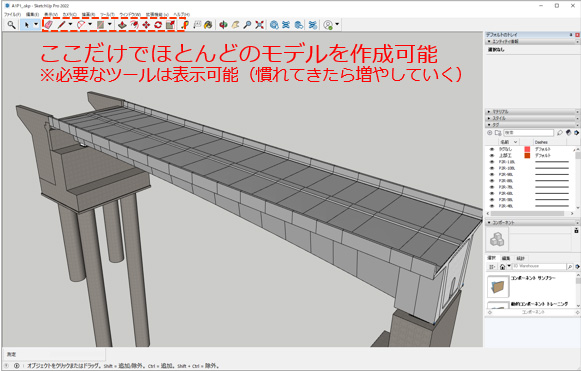Click the user account sign-in icon
This screenshot has width=581, height=371.
[328, 24]
